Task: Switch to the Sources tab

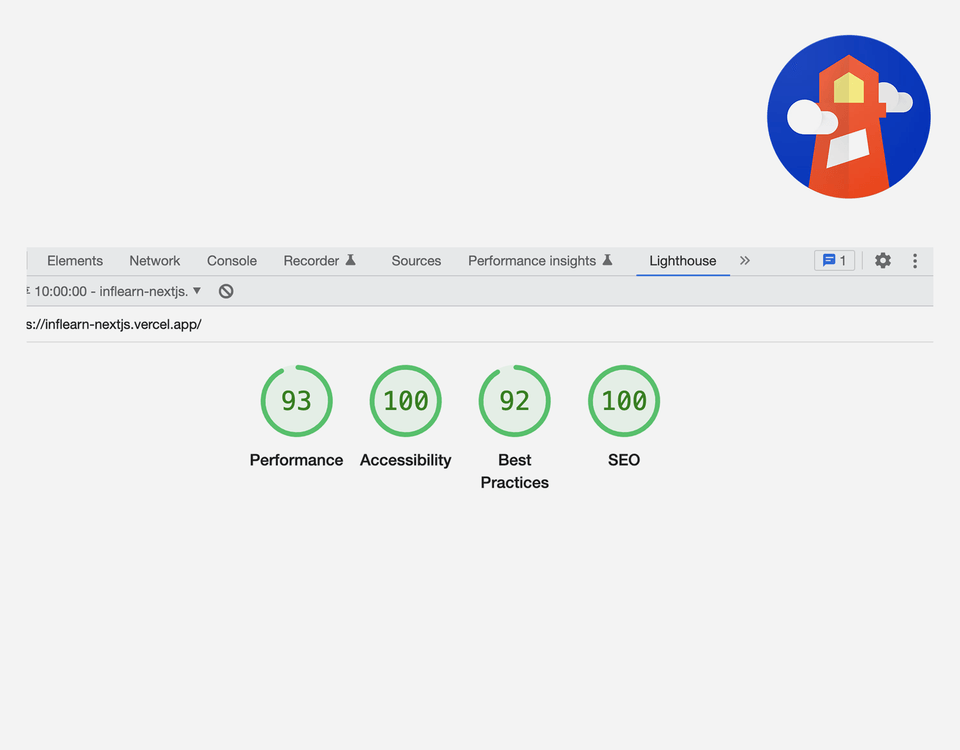Action: [416, 261]
